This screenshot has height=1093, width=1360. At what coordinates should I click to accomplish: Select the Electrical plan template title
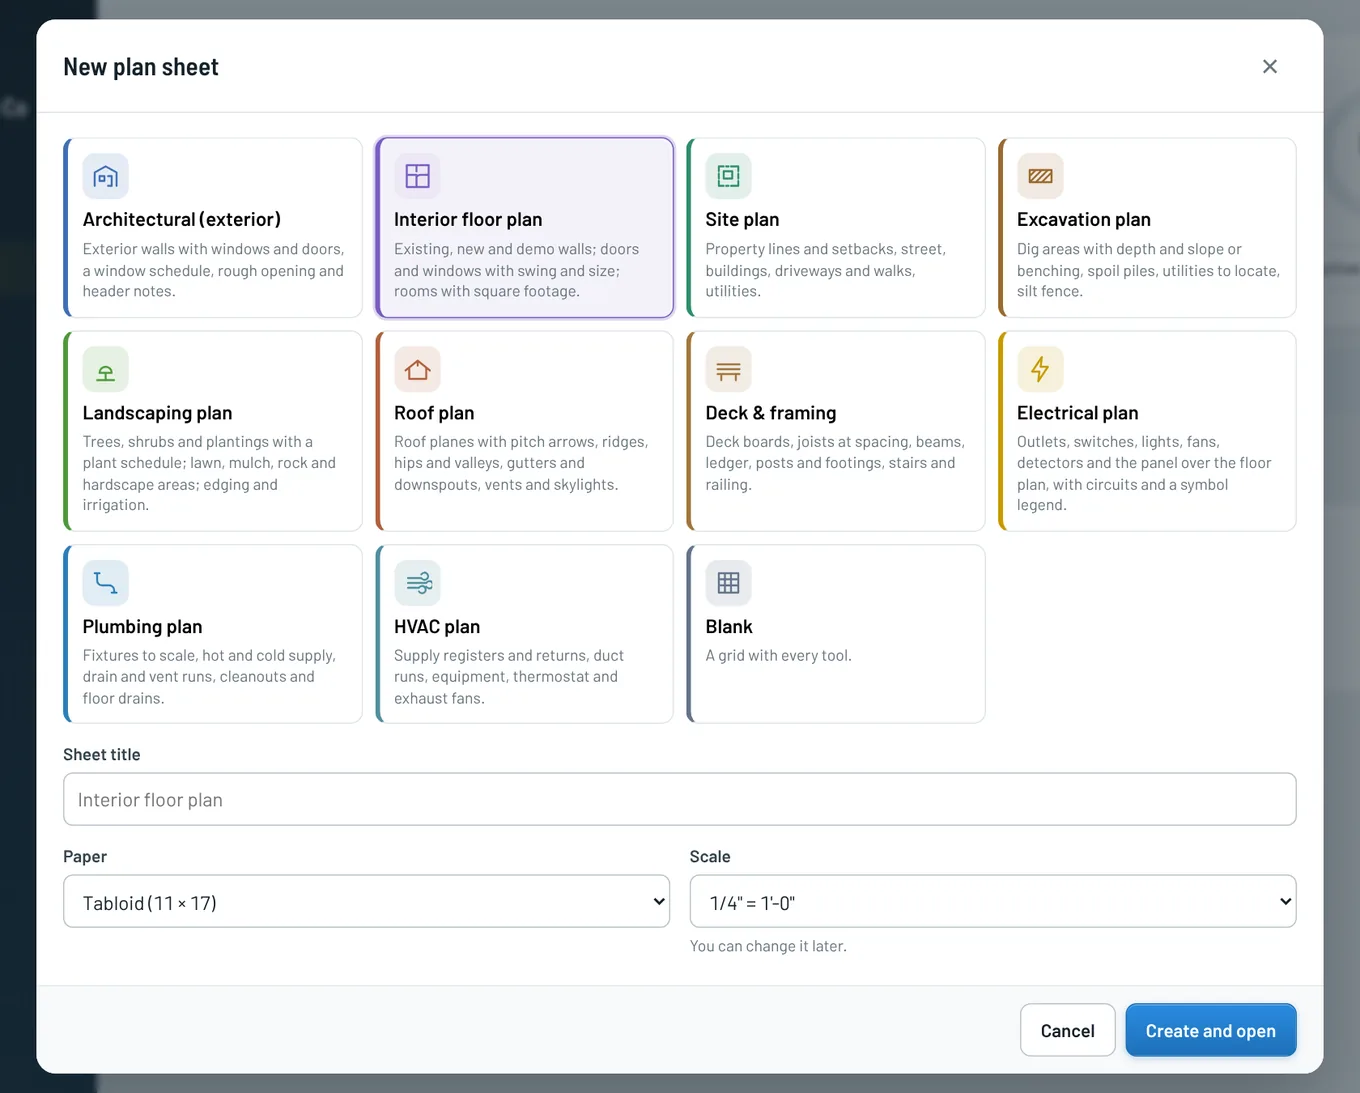pyautogui.click(x=1078, y=413)
